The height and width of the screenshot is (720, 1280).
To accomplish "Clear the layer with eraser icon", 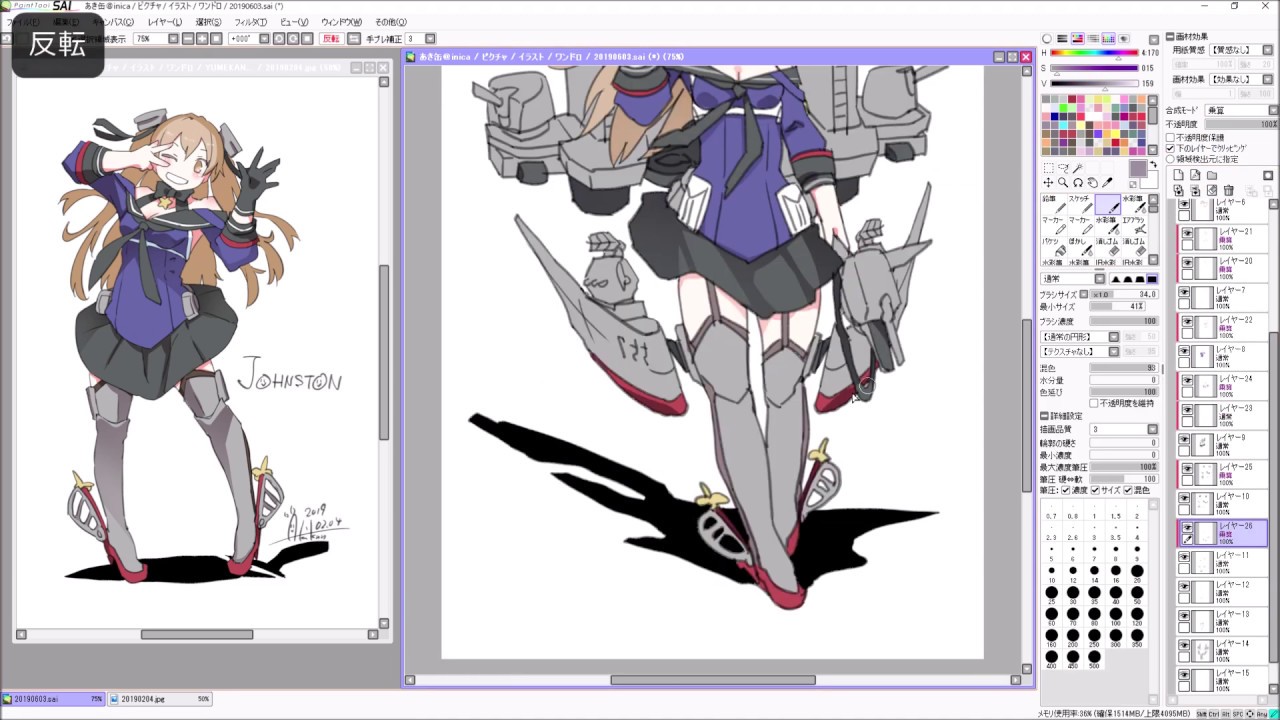I will click(1212, 190).
